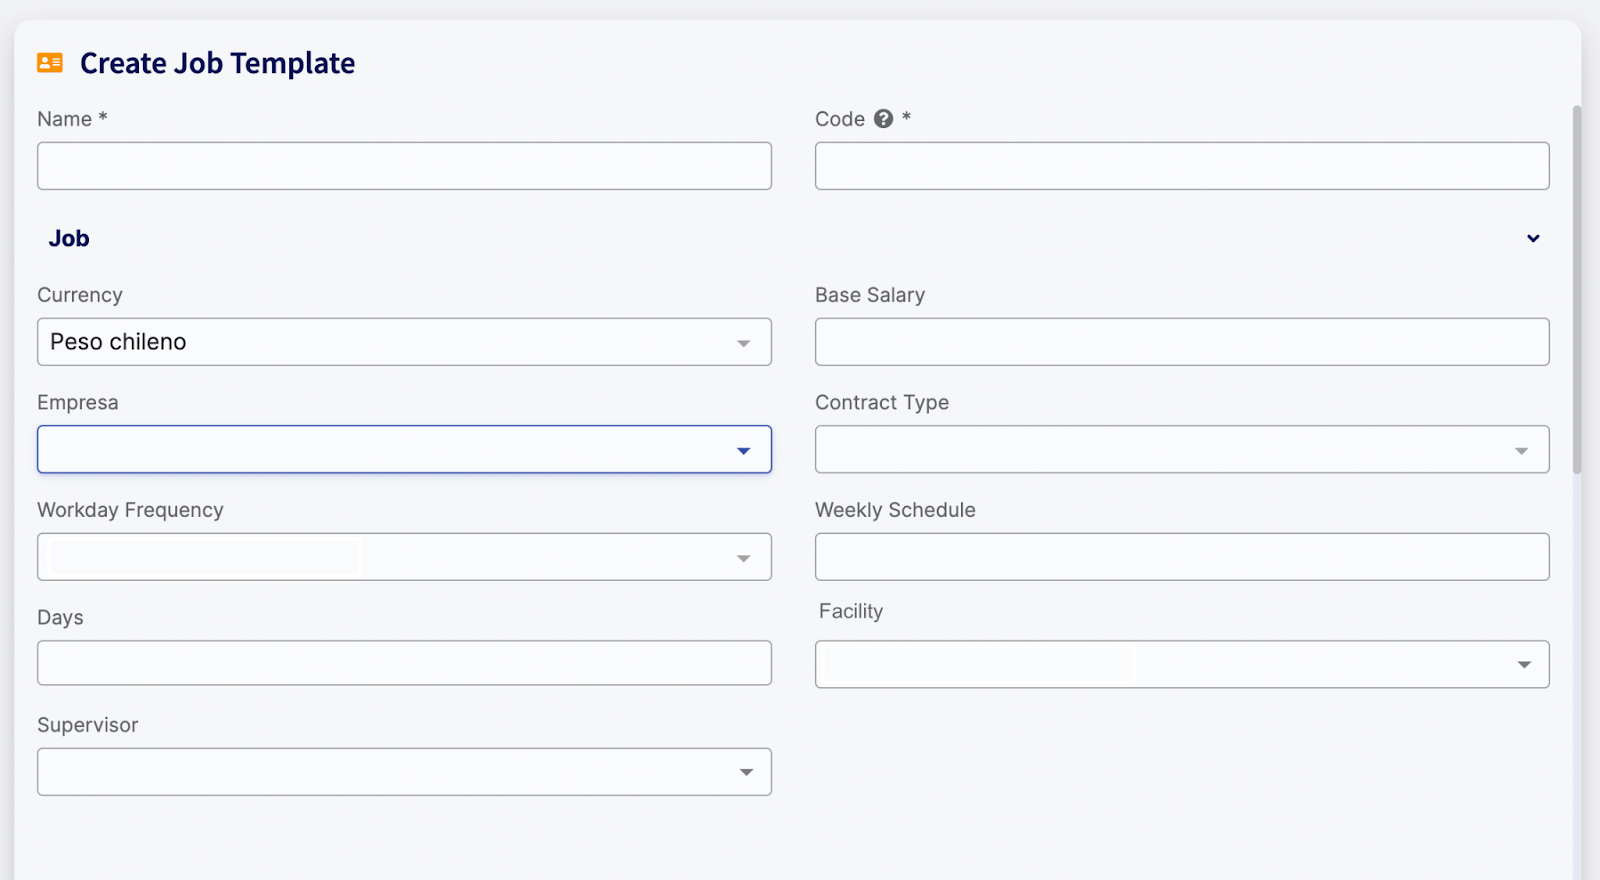Image resolution: width=1600 pixels, height=880 pixels.
Task: Click into the Code input field
Action: (x=1181, y=166)
